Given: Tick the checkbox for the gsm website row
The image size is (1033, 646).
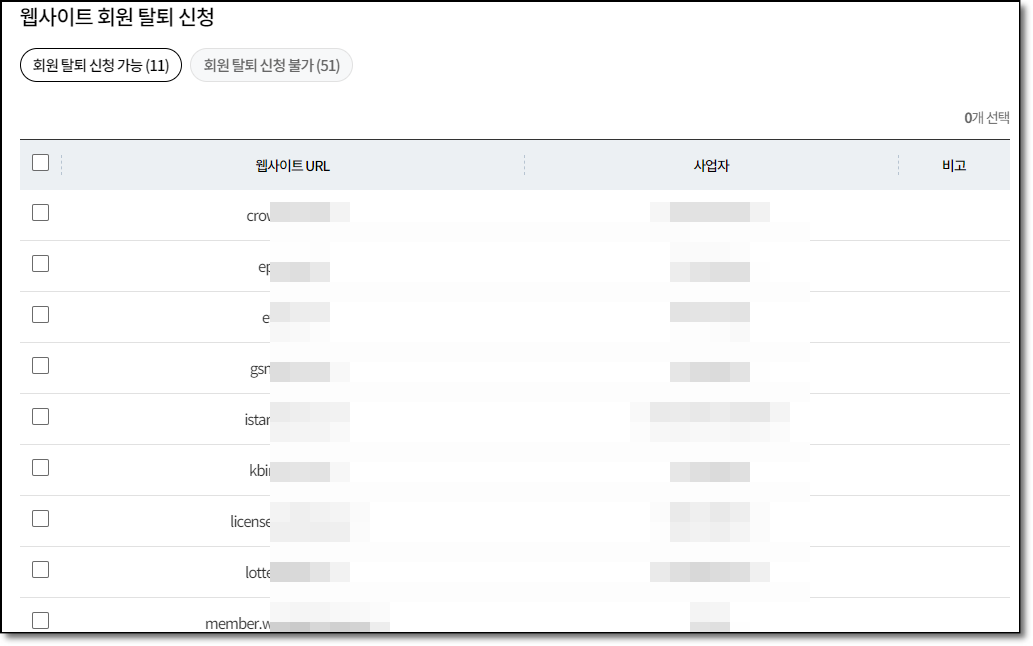Looking at the screenshot, I should click(40, 366).
